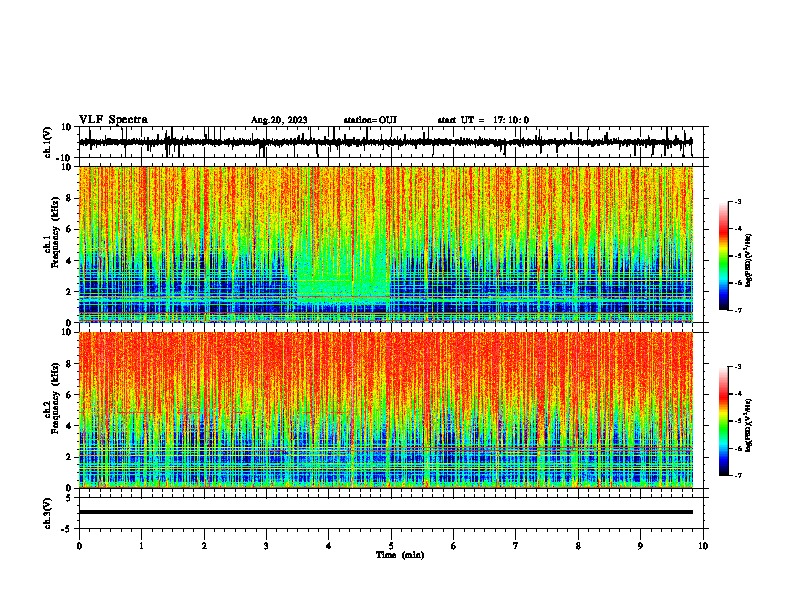Click the "station=OUI" header label

[370, 120]
